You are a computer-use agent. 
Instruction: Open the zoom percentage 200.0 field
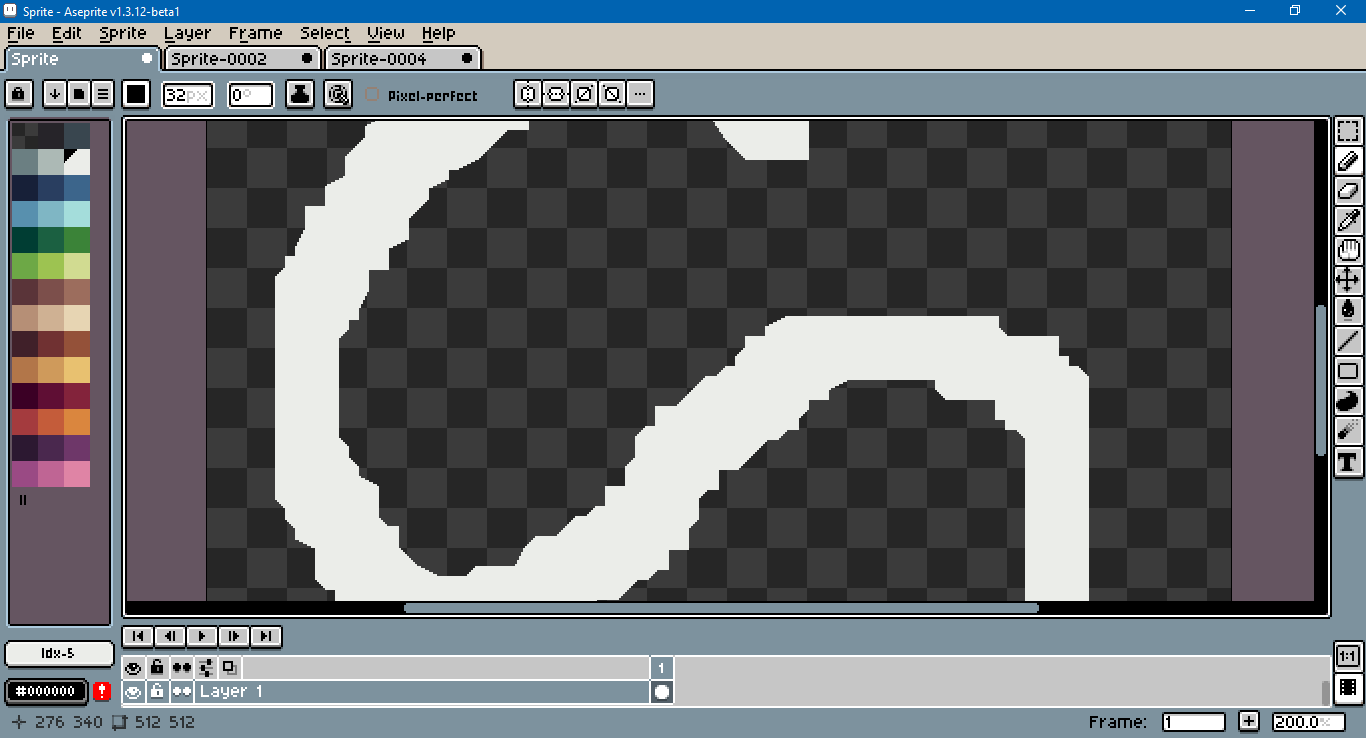coord(1307,721)
